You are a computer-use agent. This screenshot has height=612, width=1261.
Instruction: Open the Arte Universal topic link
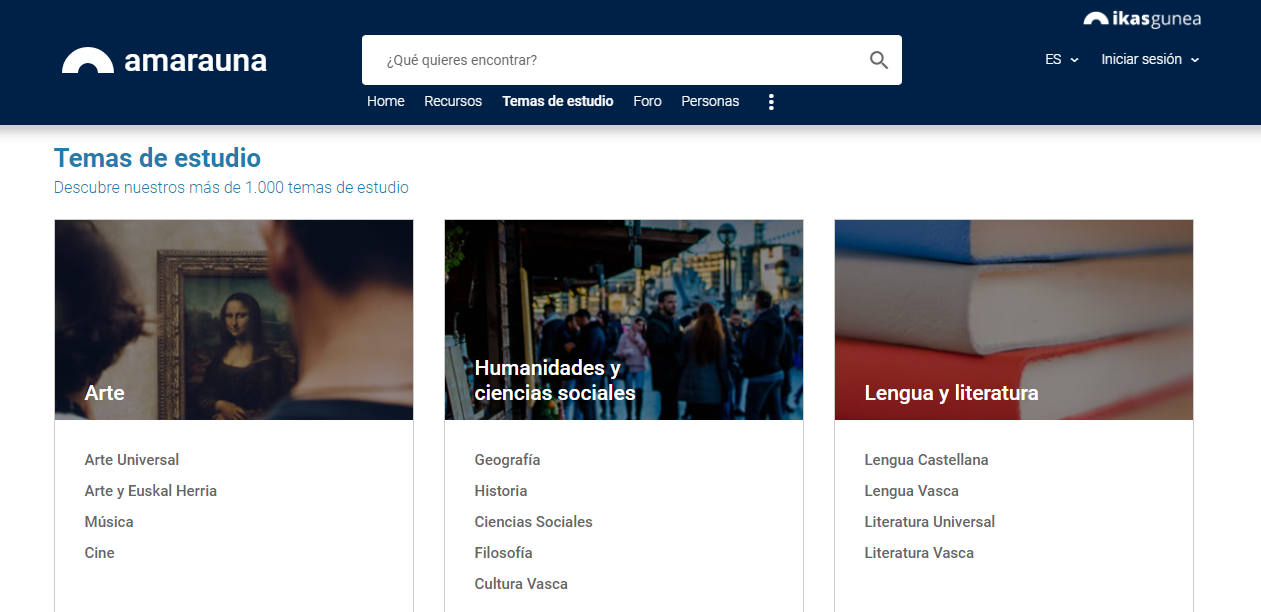(132, 460)
